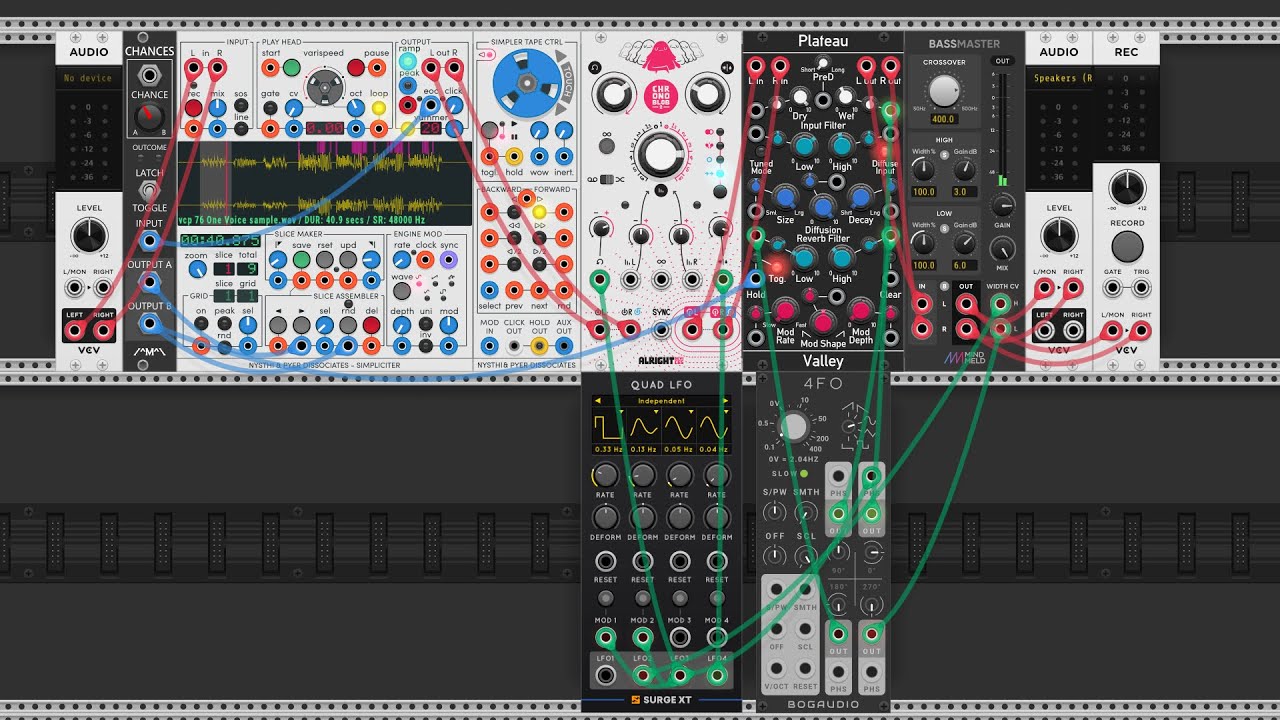This screenshot has height=720, width=1280.
Task: Click the Simpliciter waveform display
Action: pyautogui.click(x=325, y=183)
